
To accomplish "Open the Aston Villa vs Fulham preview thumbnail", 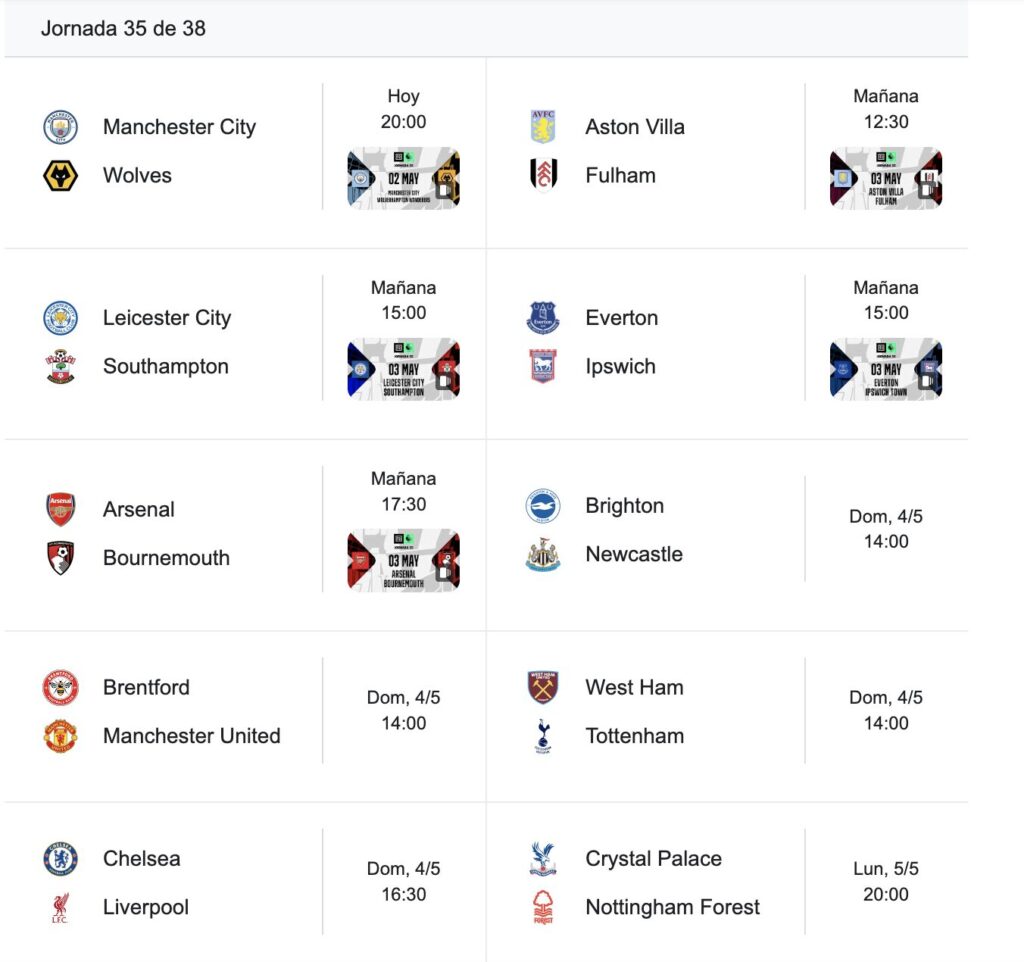I will coord(886,178).
